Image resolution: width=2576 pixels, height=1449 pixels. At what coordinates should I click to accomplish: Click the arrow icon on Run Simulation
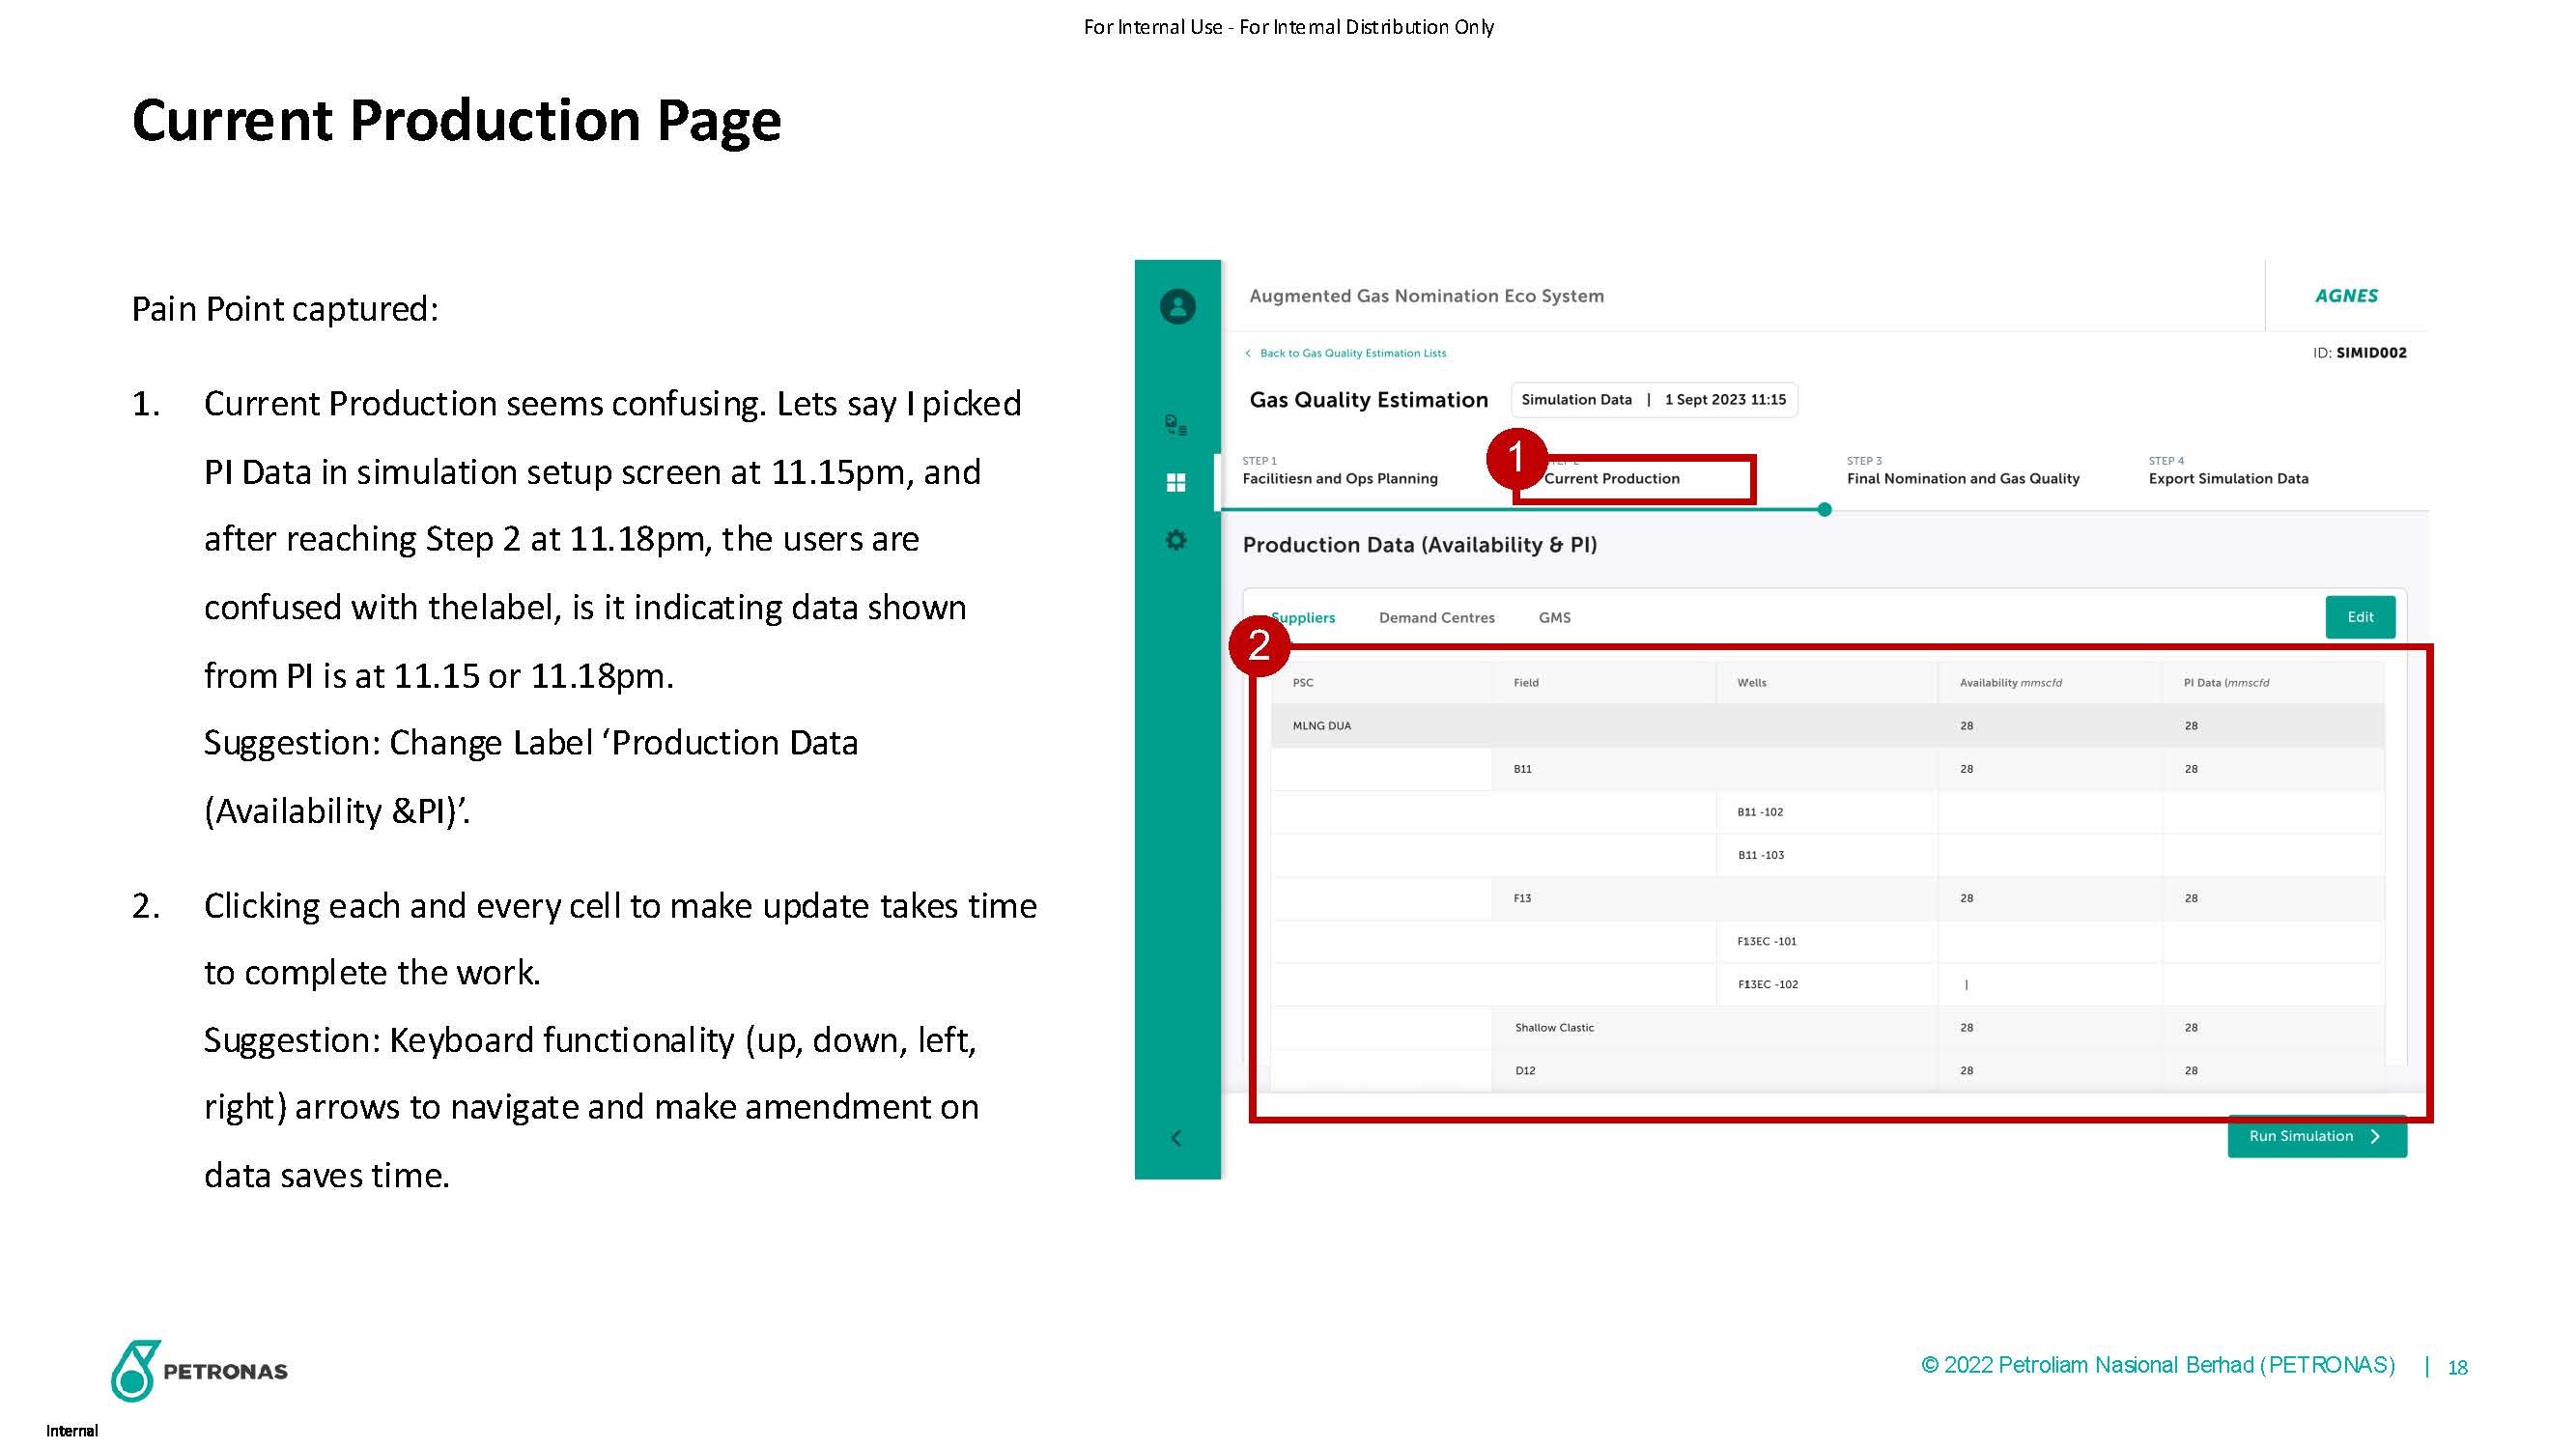tap(2375, 1137)
